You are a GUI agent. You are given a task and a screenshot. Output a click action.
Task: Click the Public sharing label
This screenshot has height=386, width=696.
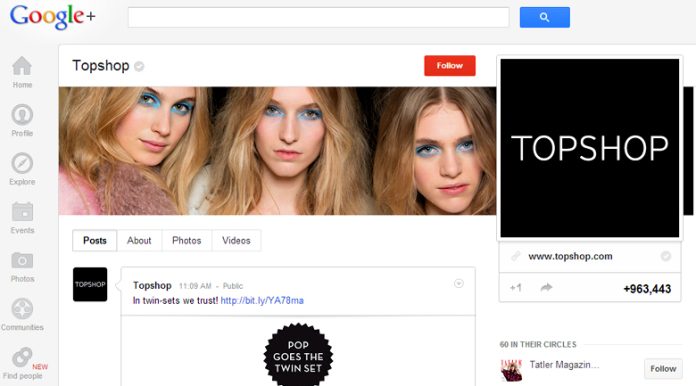[233, 286]
